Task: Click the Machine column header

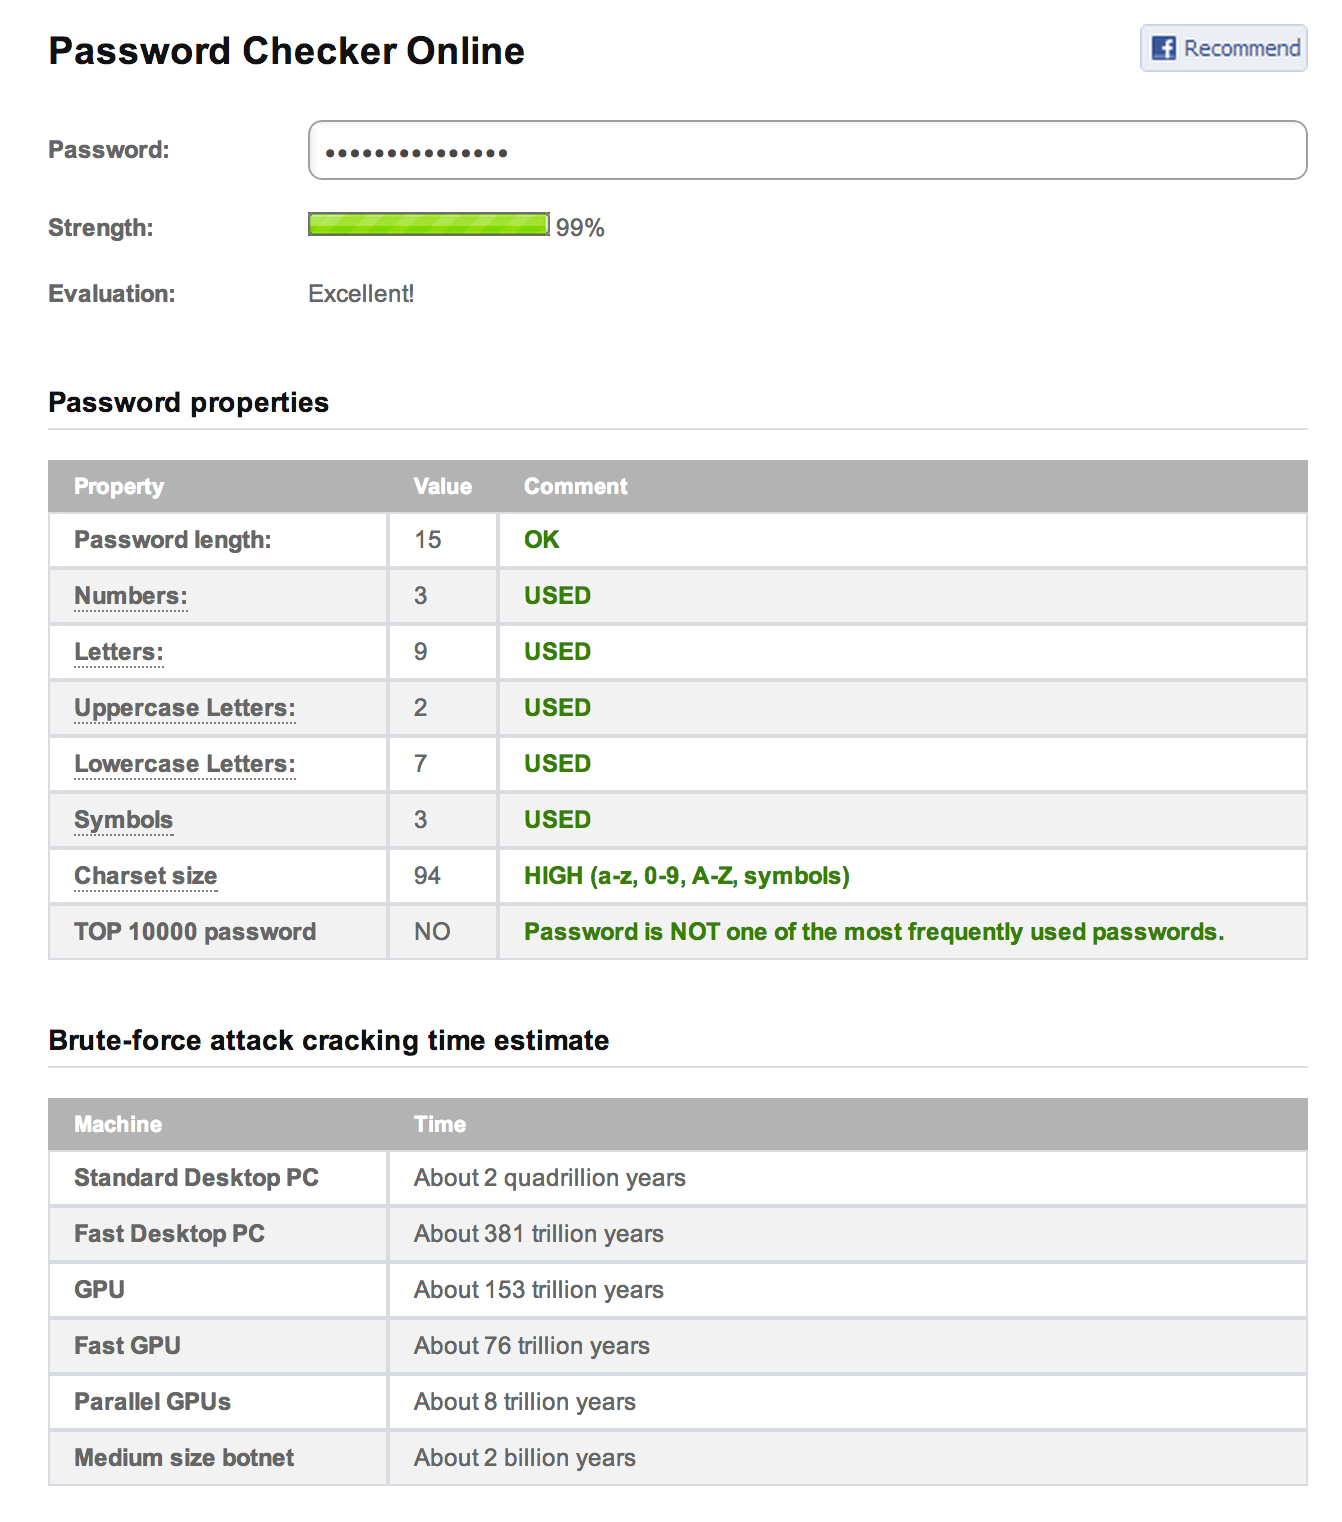Action: point(117,1123)
